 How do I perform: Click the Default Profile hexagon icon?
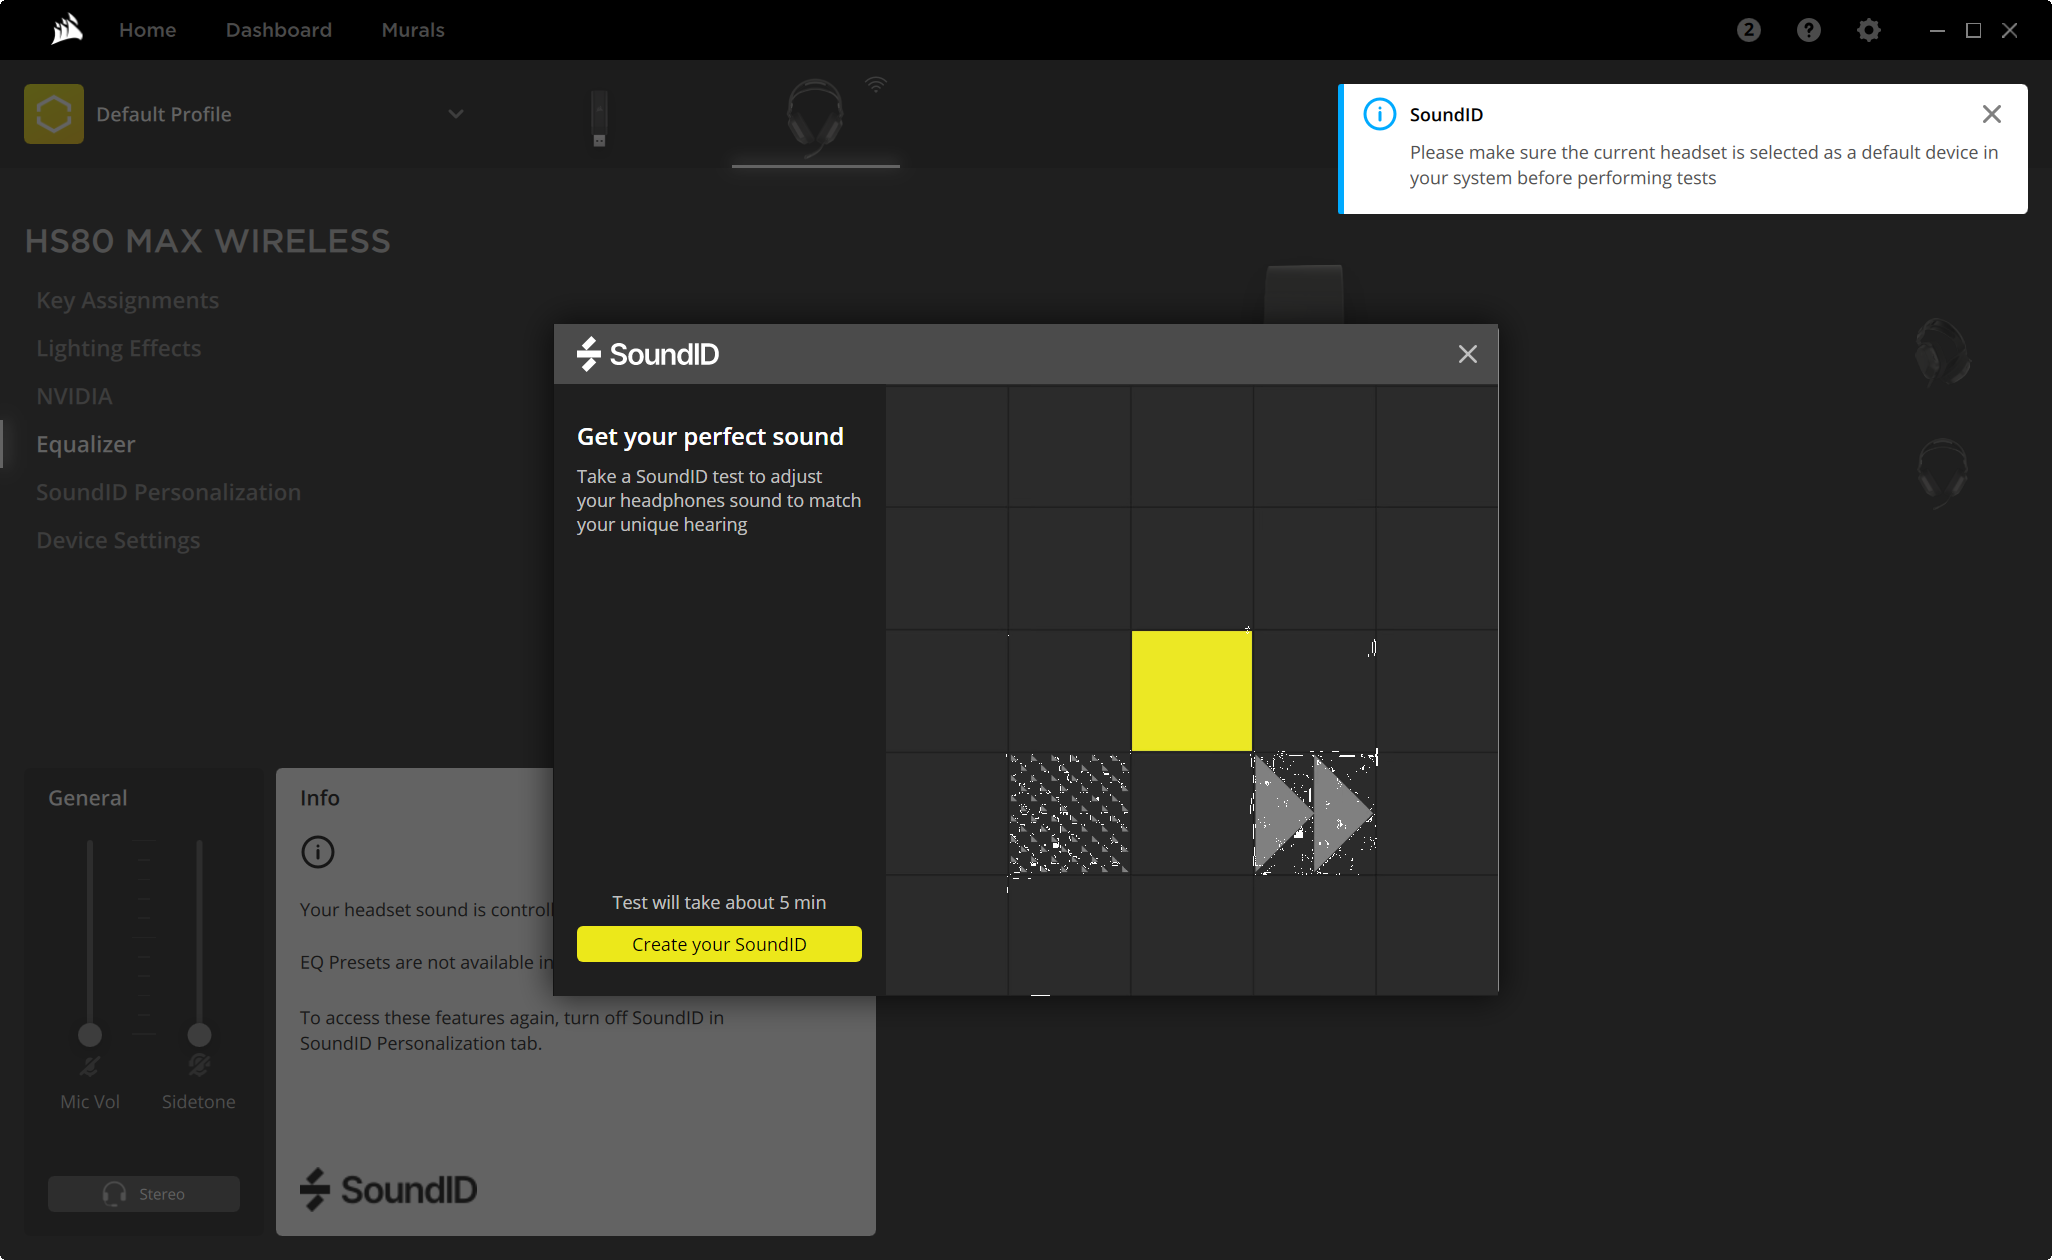pos(54,114)
